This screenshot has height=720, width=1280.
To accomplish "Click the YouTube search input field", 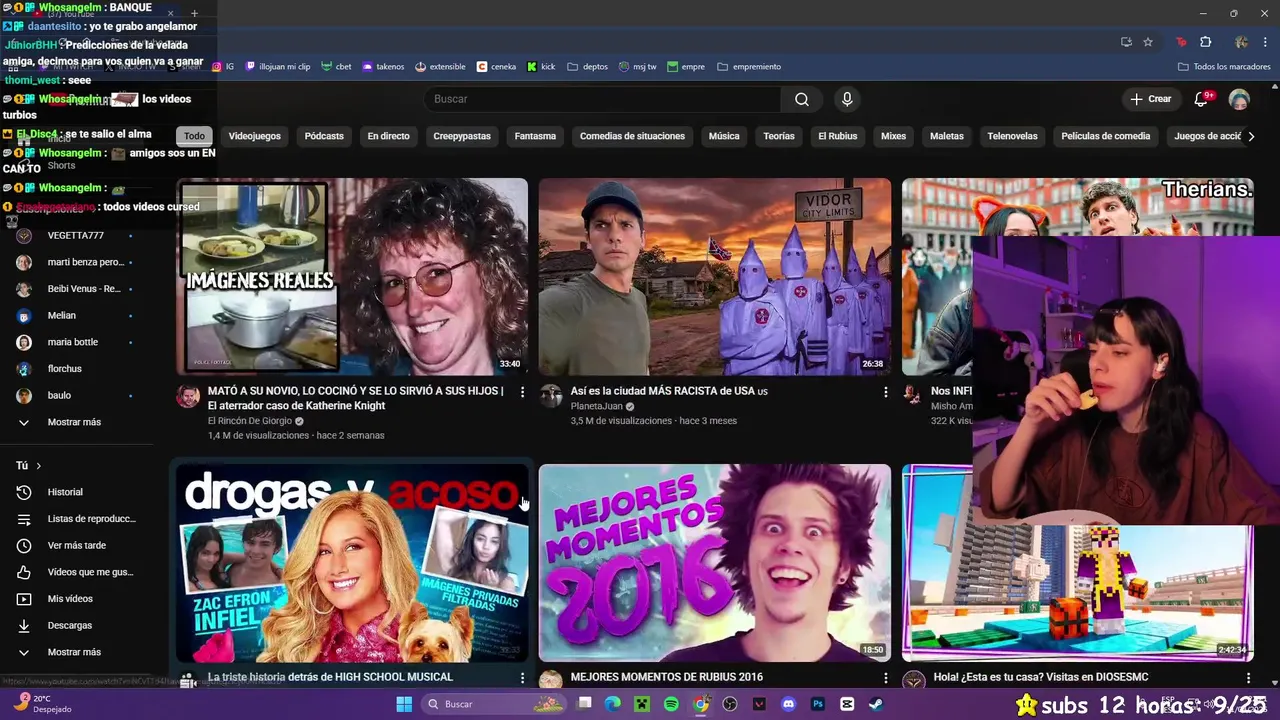I will tap(603, 99).
